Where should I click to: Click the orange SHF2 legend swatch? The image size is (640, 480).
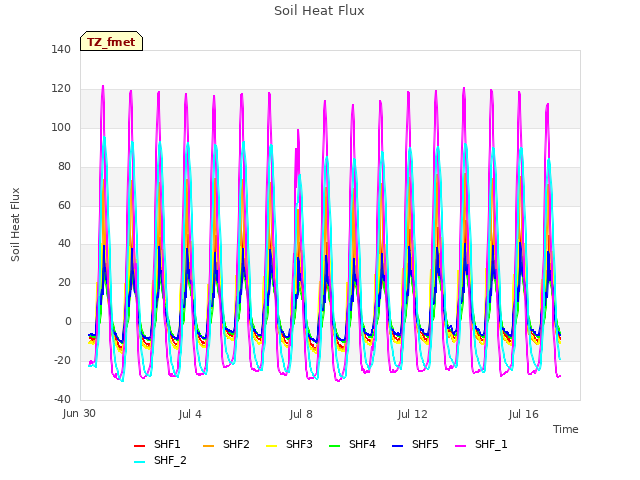pos(209,445)
